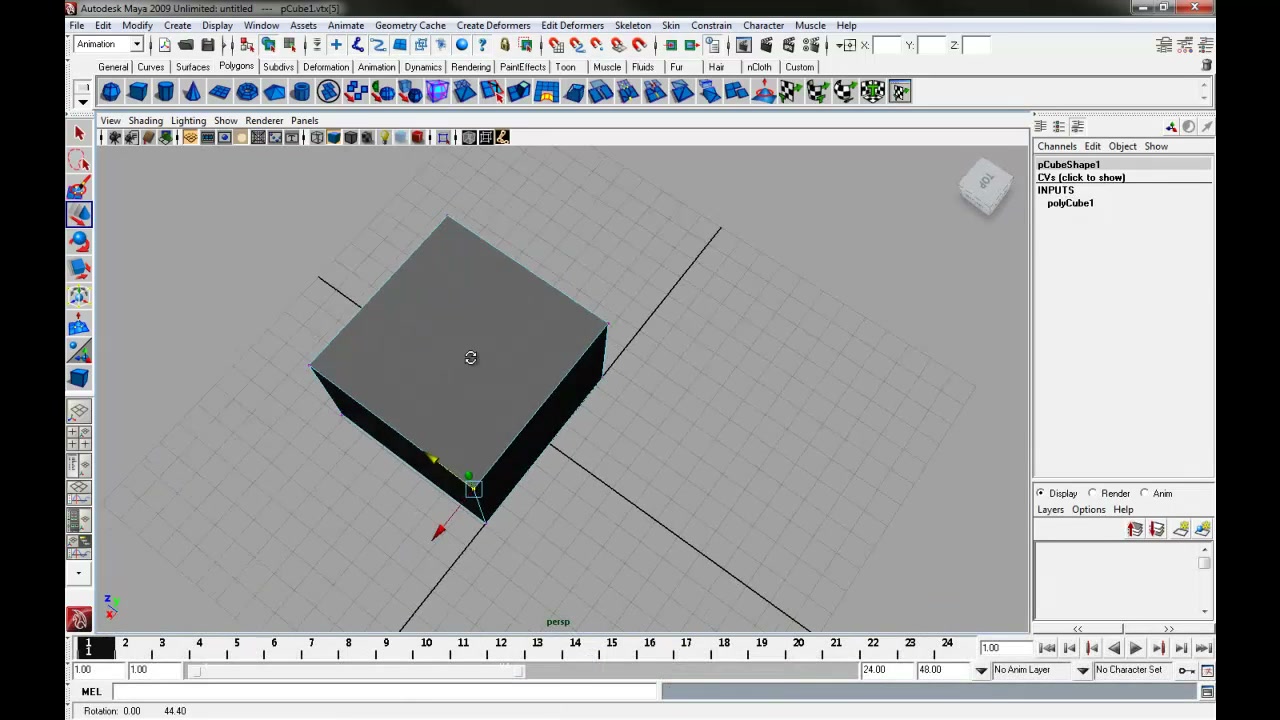The width and height of the screenshot is (1280, 720).
Task: Open the viewport Shading menu
Action: (x=145, y=120)
